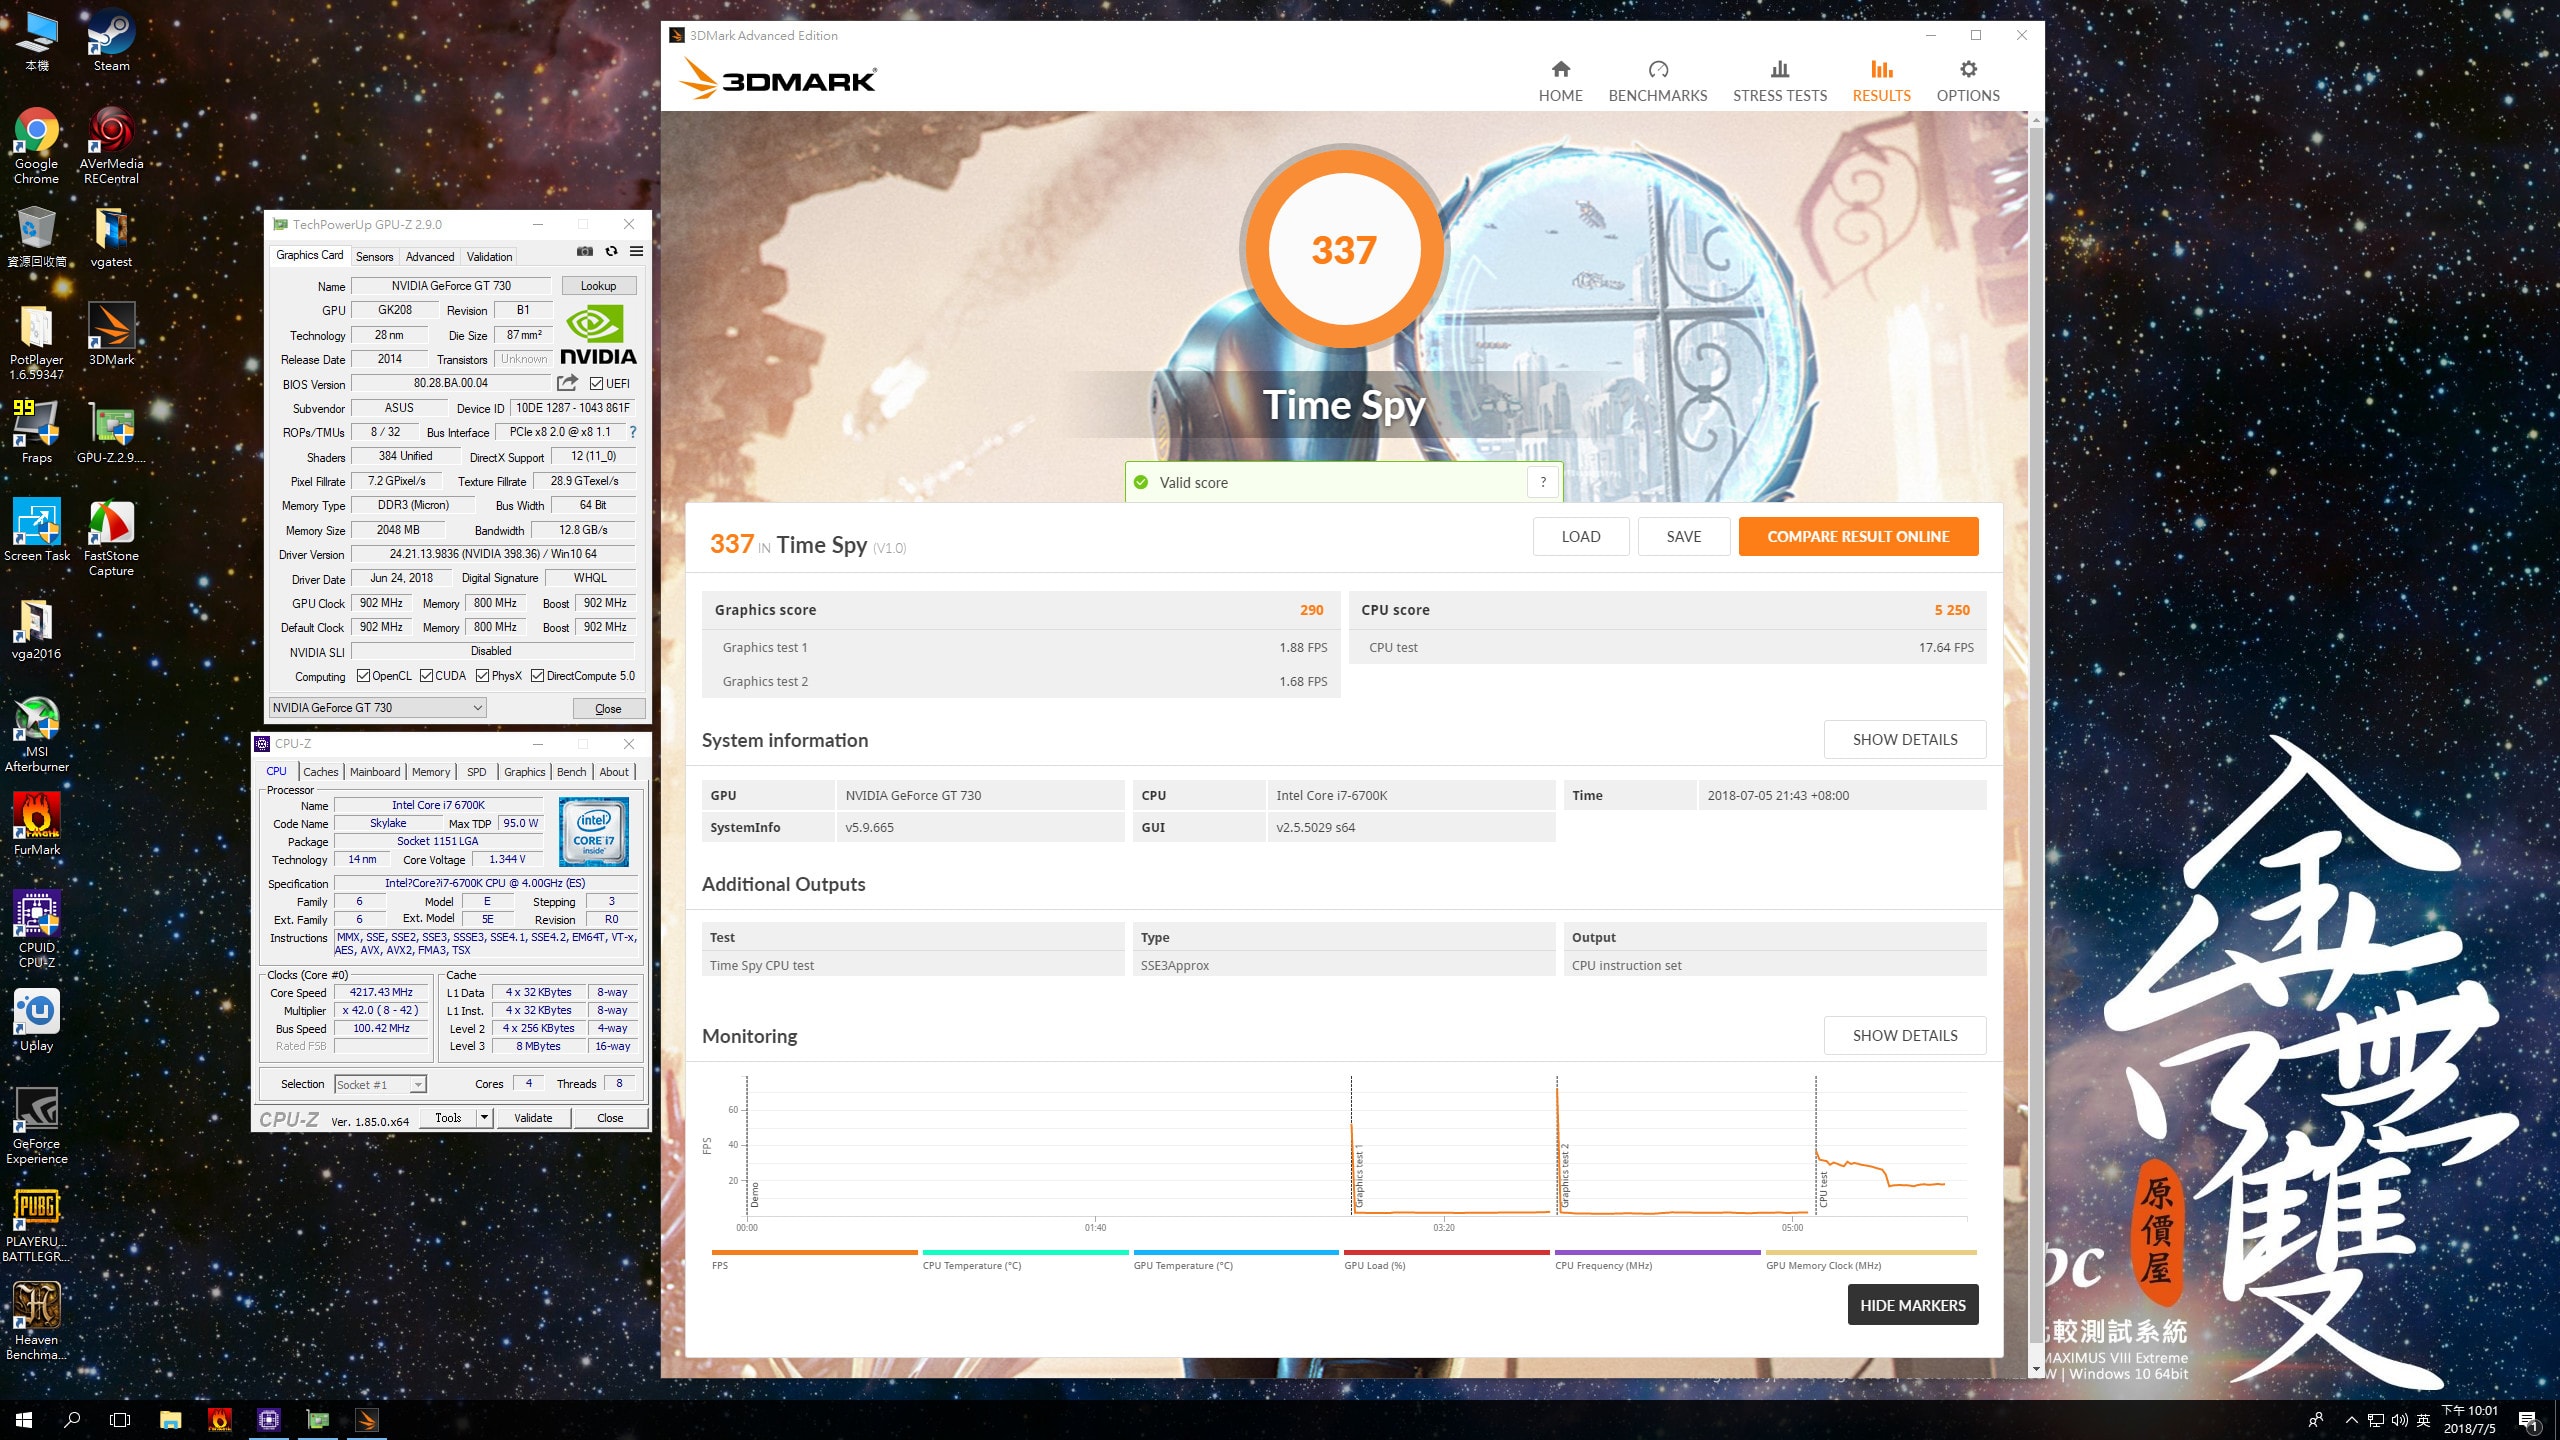Click HIDE MARKERS button
This screenshot has height=1440, width=2560.
(1913, 1305)
